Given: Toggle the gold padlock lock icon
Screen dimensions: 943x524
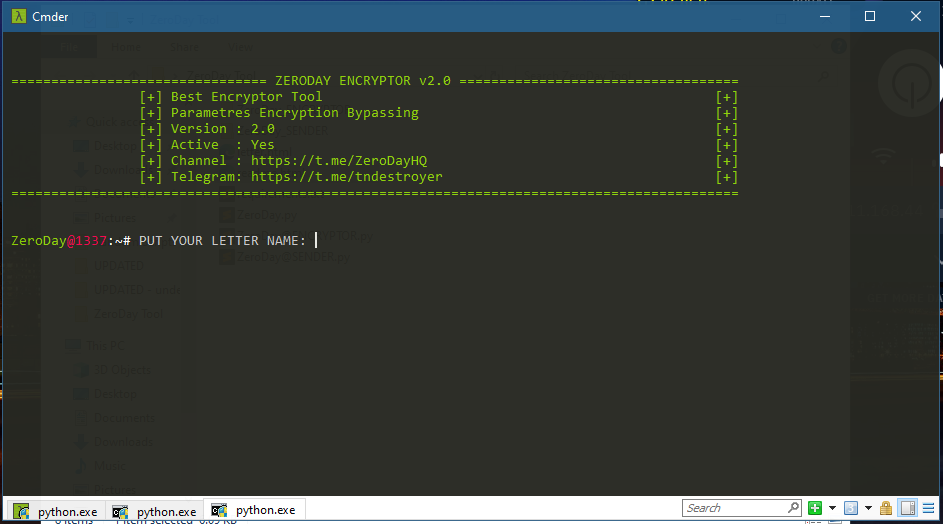Looking at the screenshot, I should click(886, 508).
